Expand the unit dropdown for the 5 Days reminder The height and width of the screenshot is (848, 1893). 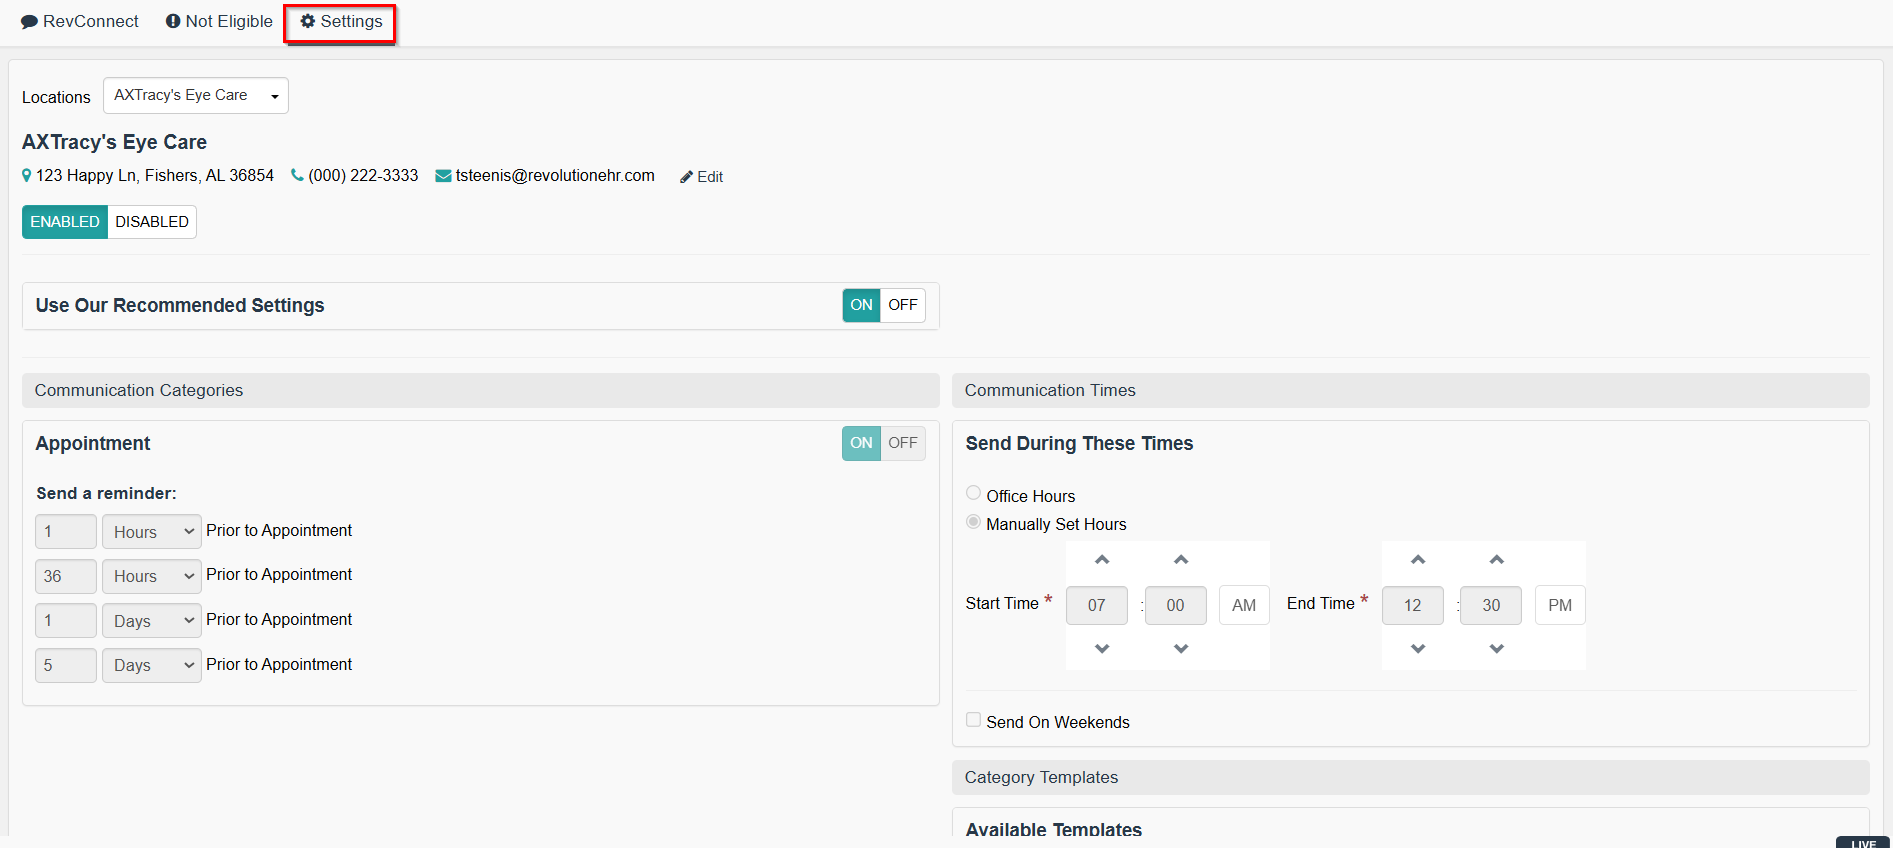[x=152, y=665]
